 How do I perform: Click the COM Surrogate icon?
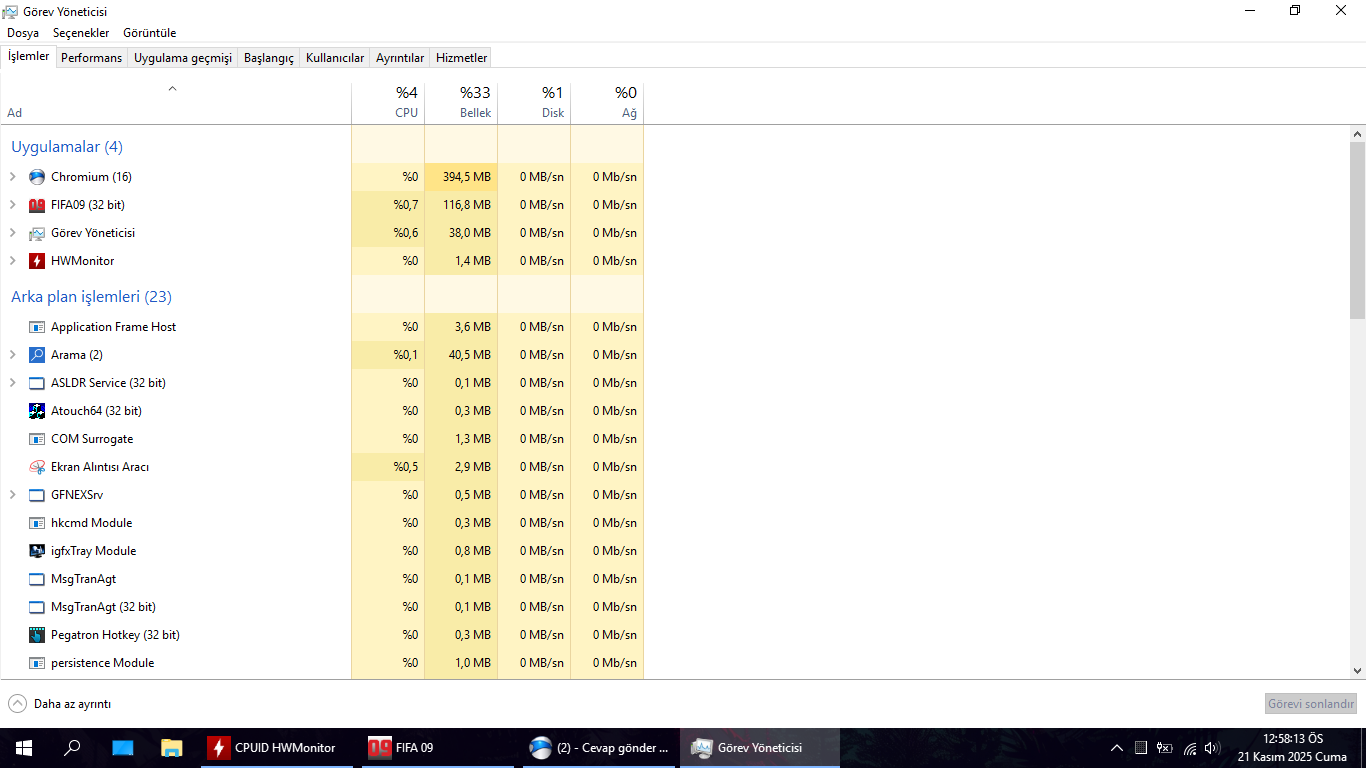[37, 439]
